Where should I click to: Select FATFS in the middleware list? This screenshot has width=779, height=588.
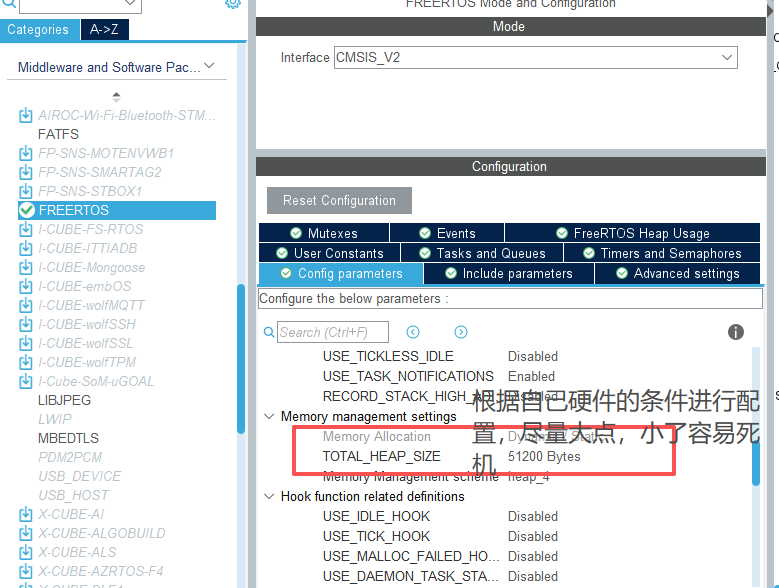click(58, 134)
